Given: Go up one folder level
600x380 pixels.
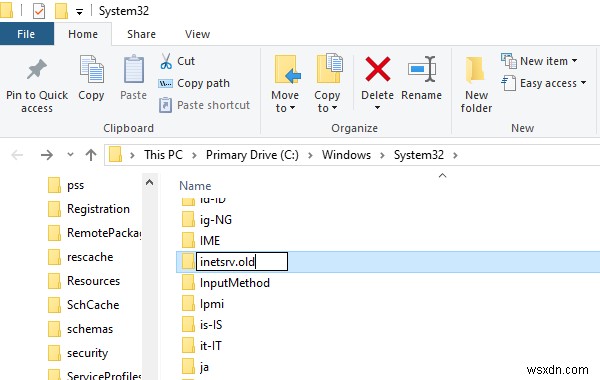Looking at the screenshot, I should [x=91, y=155].
